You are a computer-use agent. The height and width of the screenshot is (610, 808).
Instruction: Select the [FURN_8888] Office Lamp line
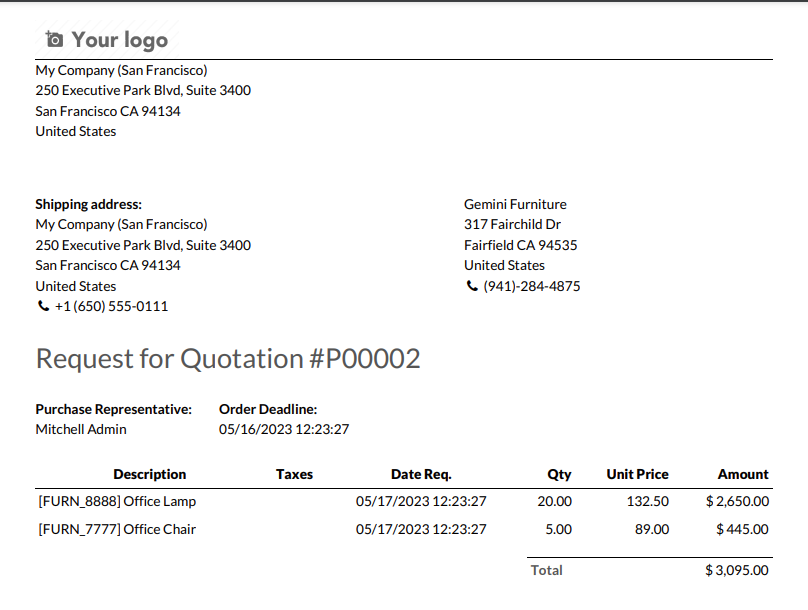tap(117, 501)
